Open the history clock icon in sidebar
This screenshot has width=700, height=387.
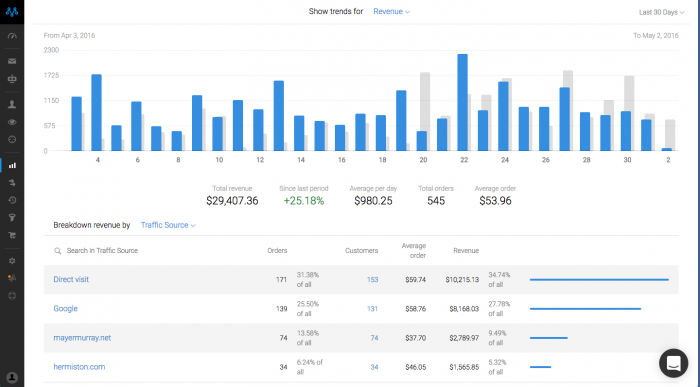point(12,200)
